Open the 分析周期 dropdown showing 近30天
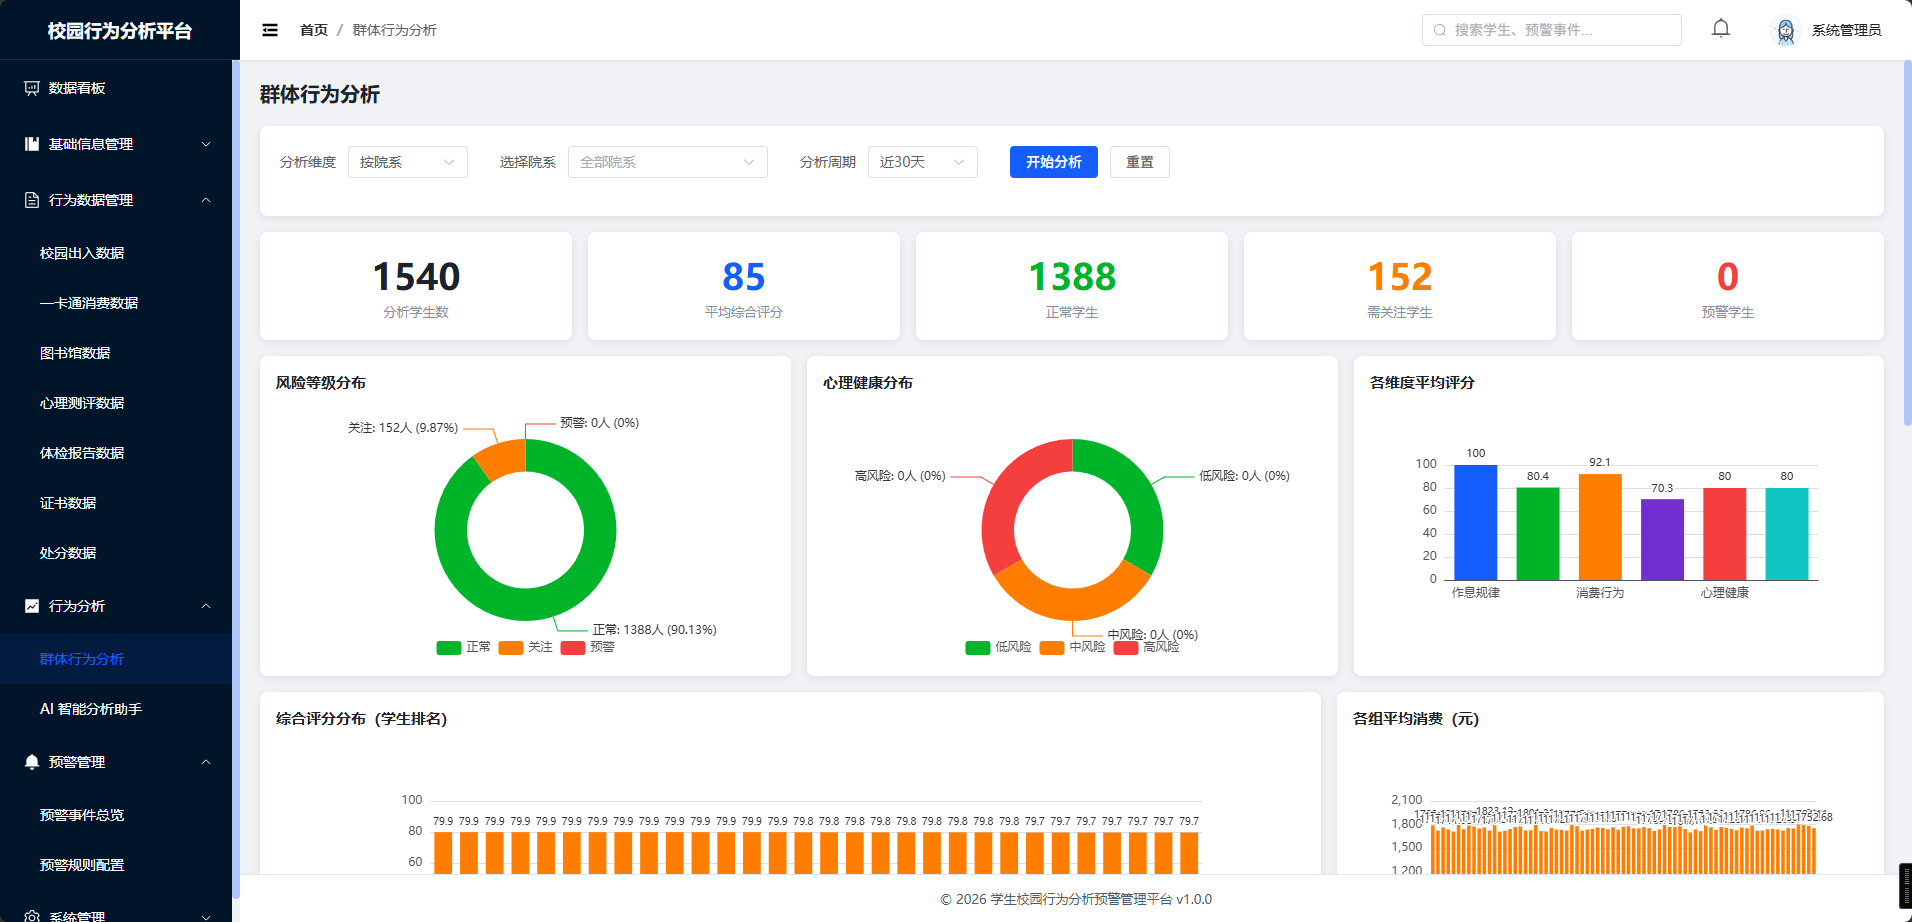This screenshot has width=1912, height=922. click(923, 162)
